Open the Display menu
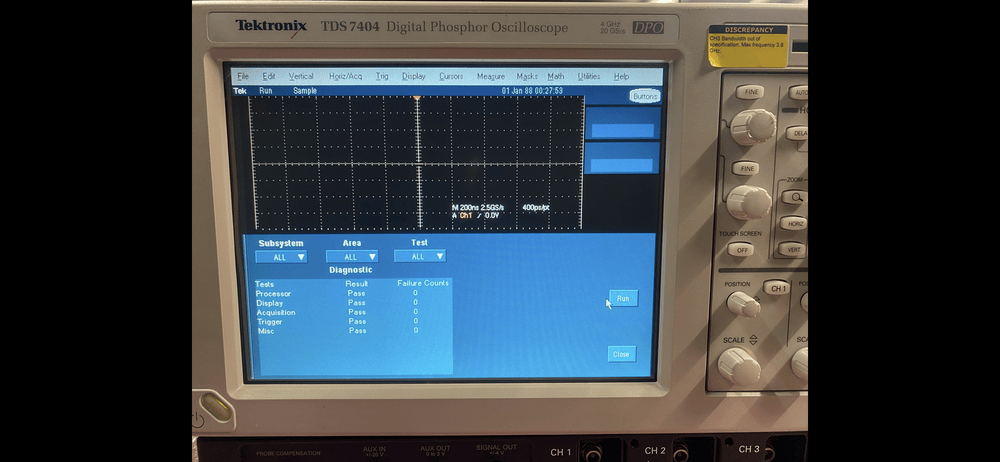This screenshot has width=1000, height=462. tap(413, 76)
